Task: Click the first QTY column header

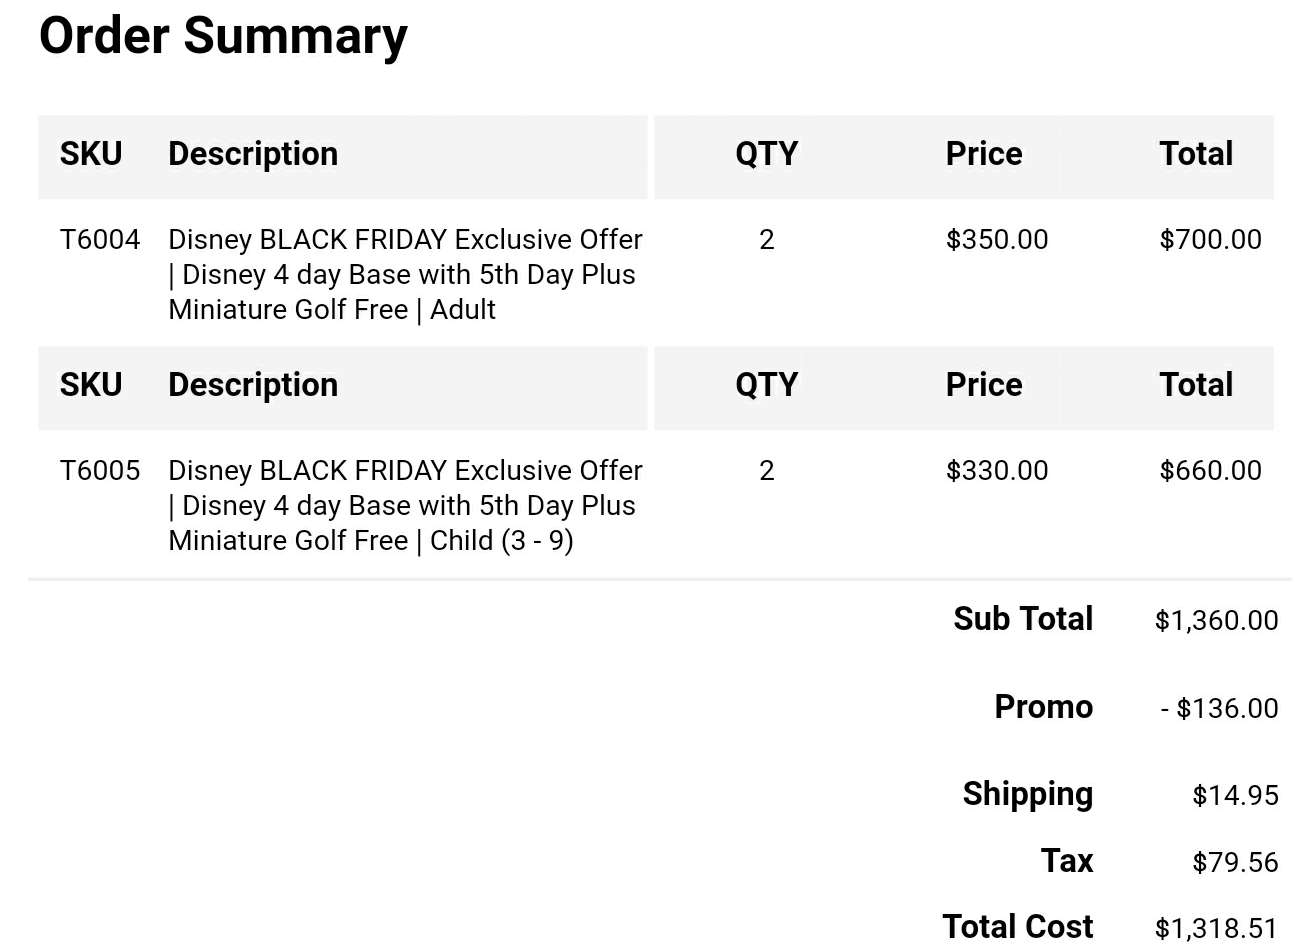Action: click(767, 154)
